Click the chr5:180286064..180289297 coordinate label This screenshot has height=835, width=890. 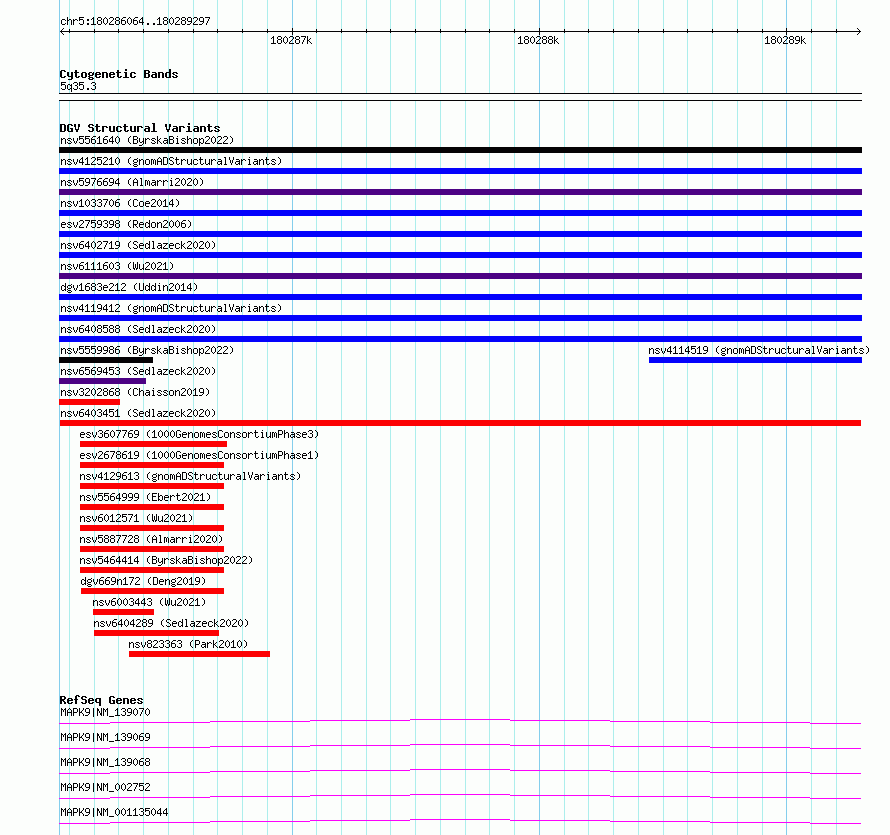click(135, 21)
